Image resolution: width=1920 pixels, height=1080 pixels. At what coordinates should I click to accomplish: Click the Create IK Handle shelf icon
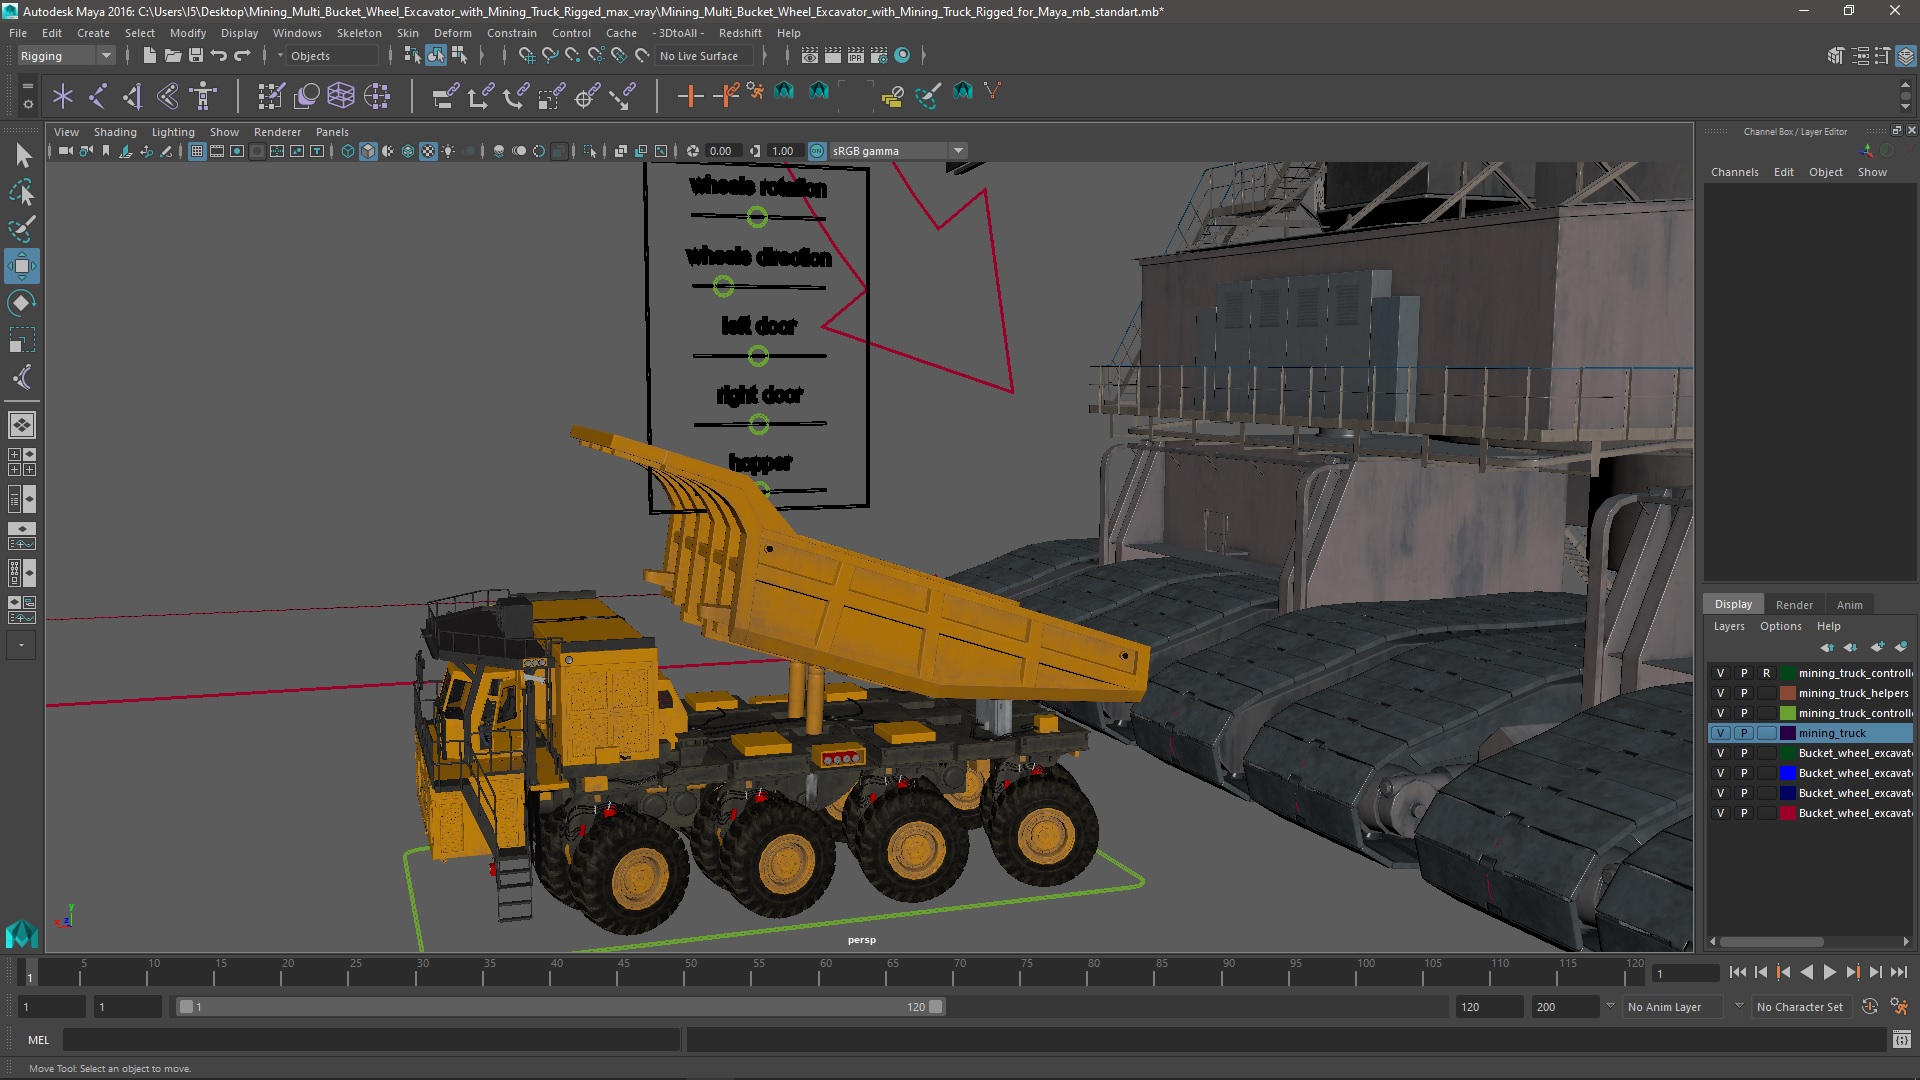coord(133,96)
